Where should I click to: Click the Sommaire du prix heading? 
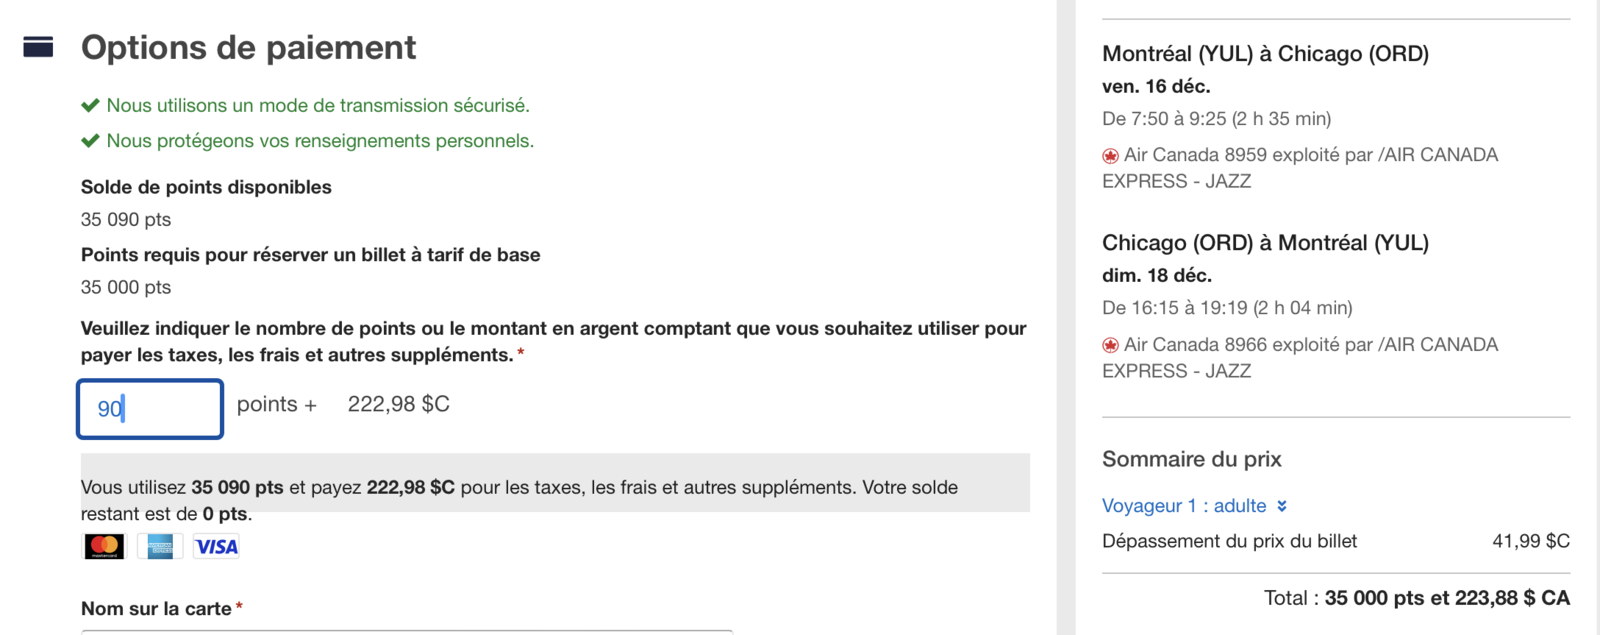[x=1191, y=459]
